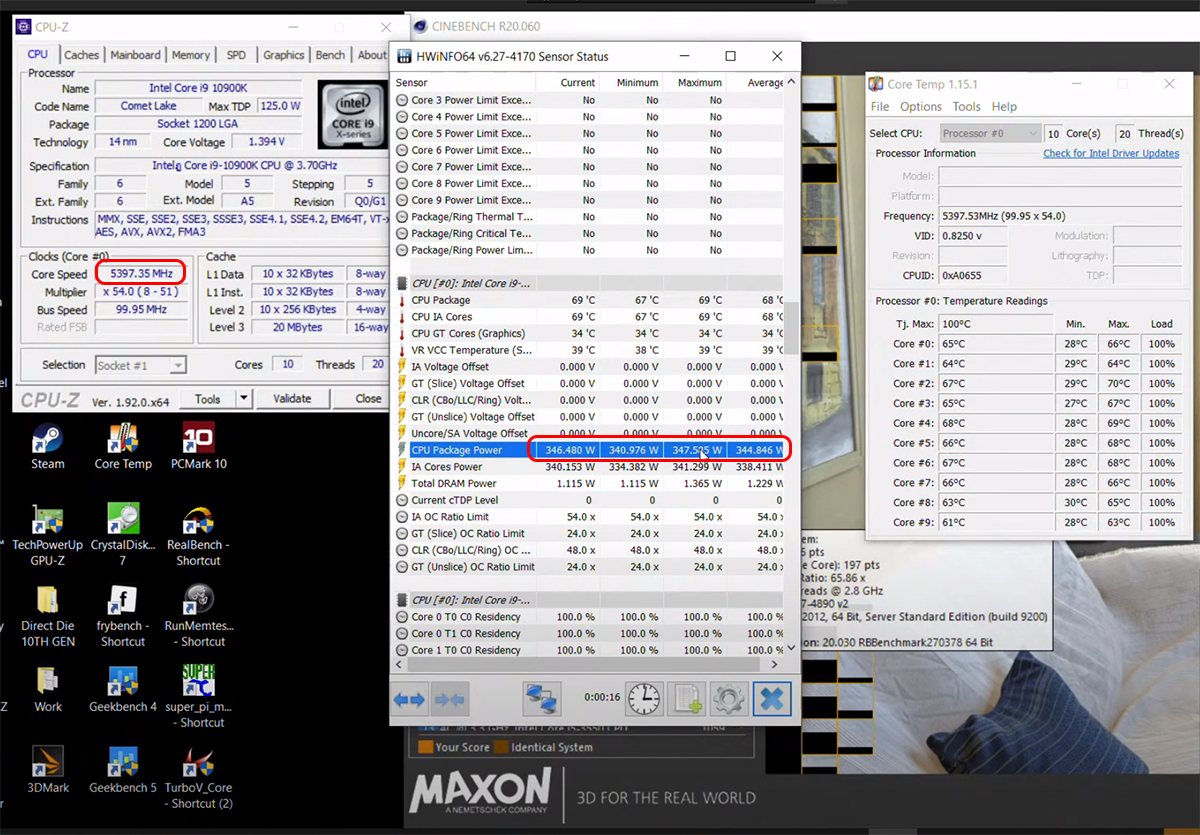1200x835 pixels.
Task: Open the Work folder on the desktop
Action: 47,689
